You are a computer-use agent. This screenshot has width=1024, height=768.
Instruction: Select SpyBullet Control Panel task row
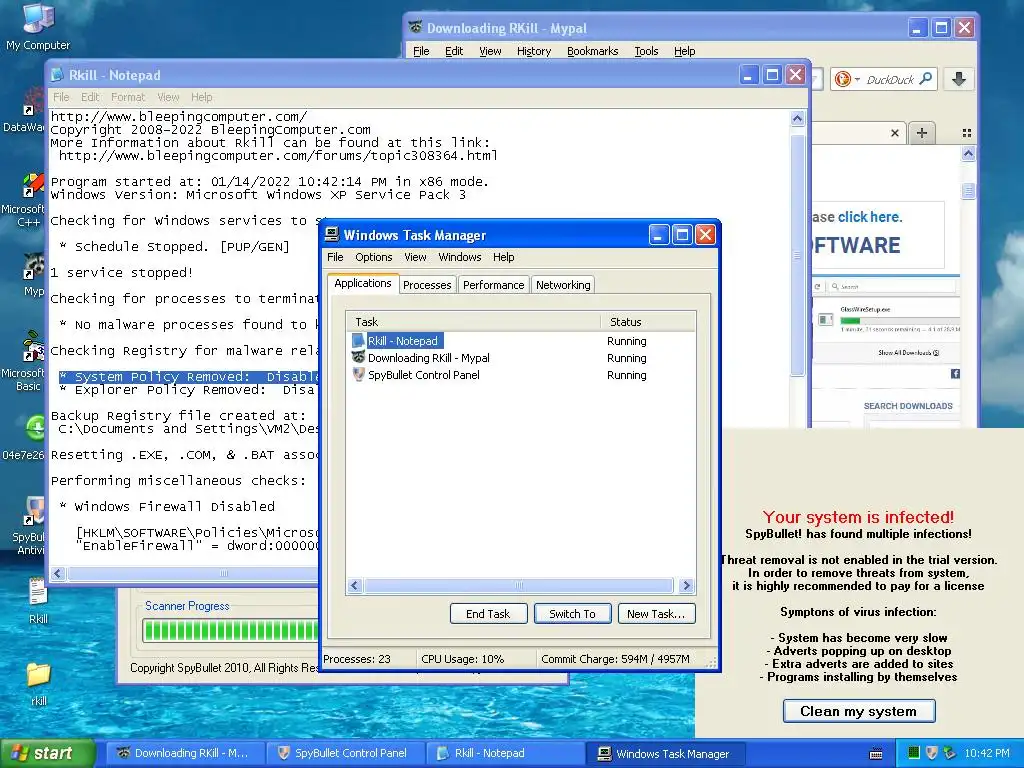[x=520, y=375]
